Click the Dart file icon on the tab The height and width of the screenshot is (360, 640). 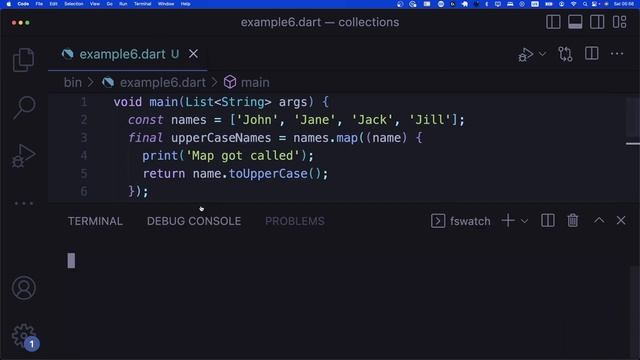point(67,54)
